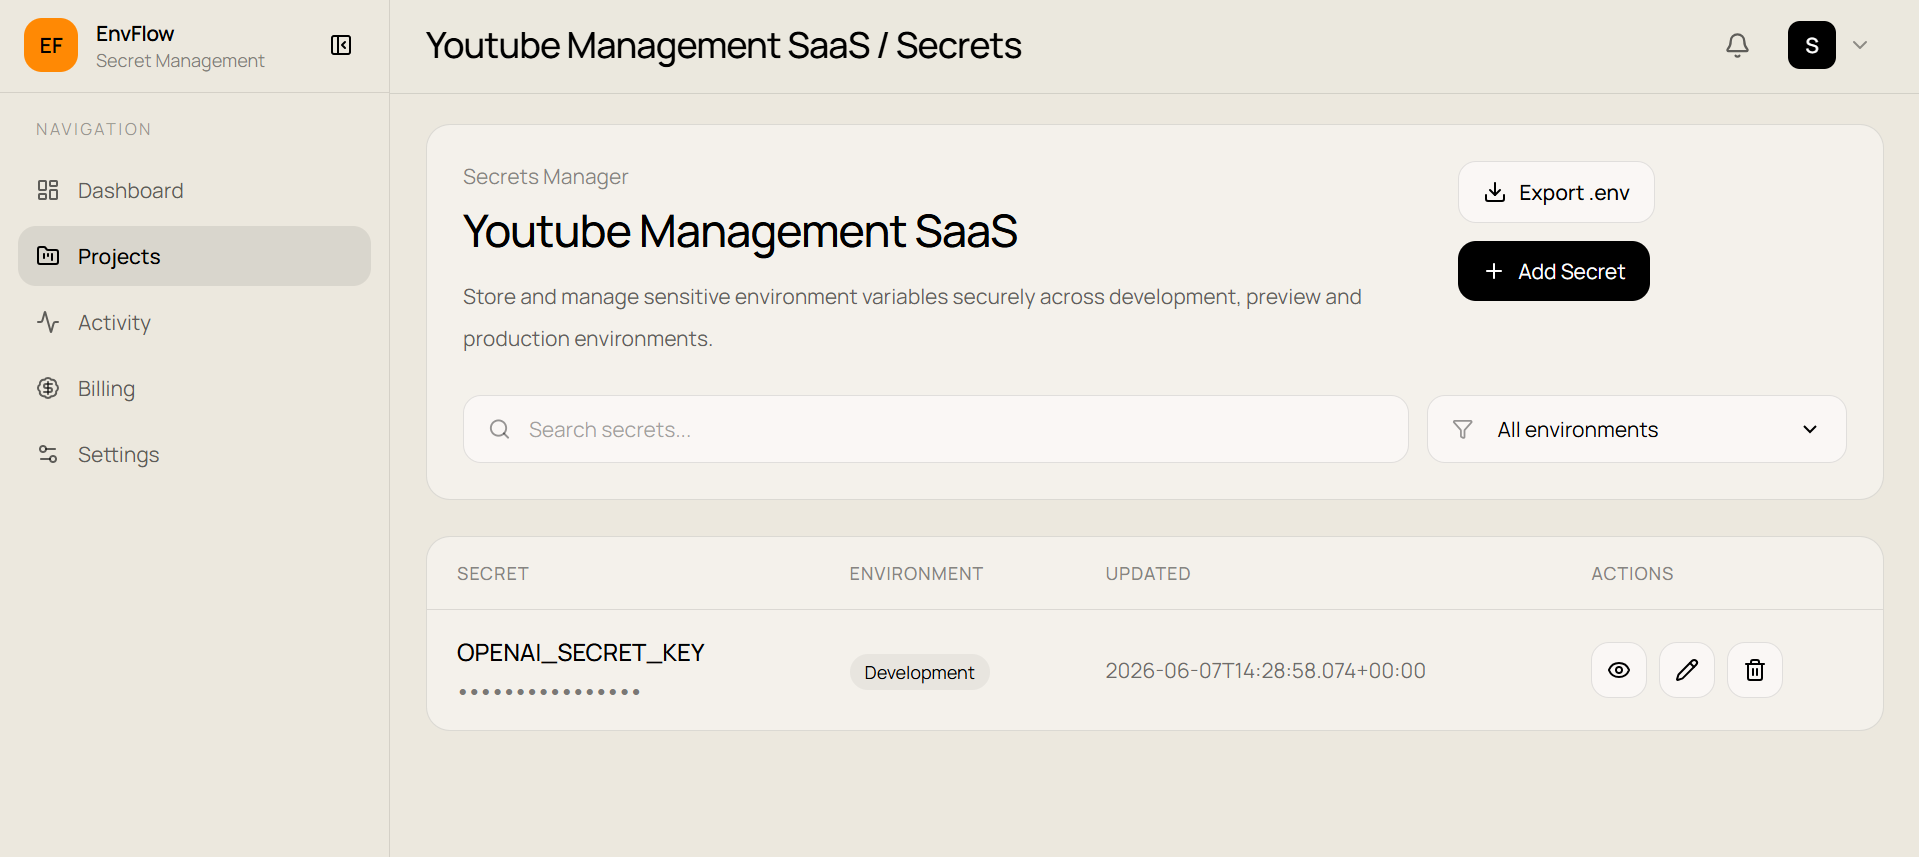This screenshot has height=857, width=1919.
Task: Open the notifications bell
Action: [1737, 45]
